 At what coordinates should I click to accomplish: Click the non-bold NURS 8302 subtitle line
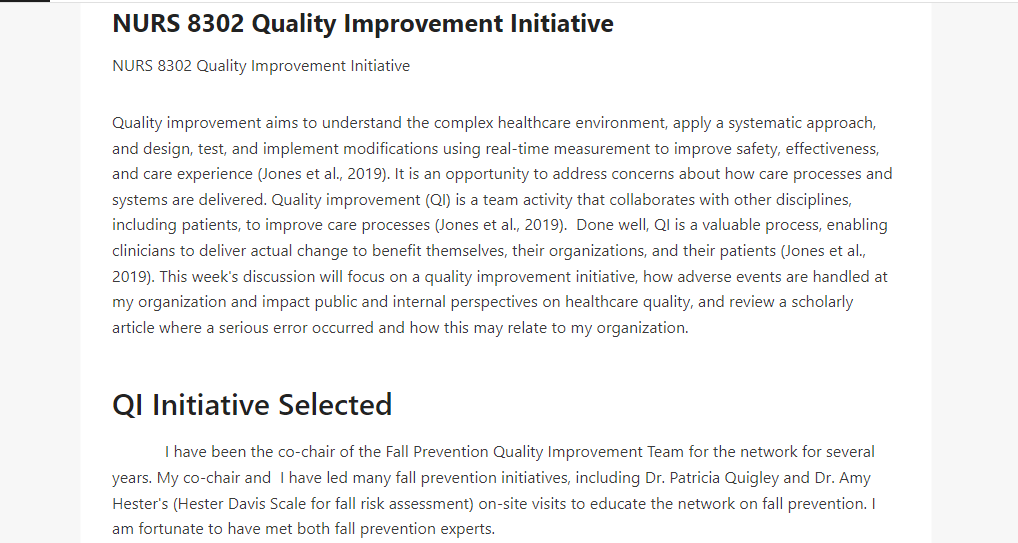[261, 66]
